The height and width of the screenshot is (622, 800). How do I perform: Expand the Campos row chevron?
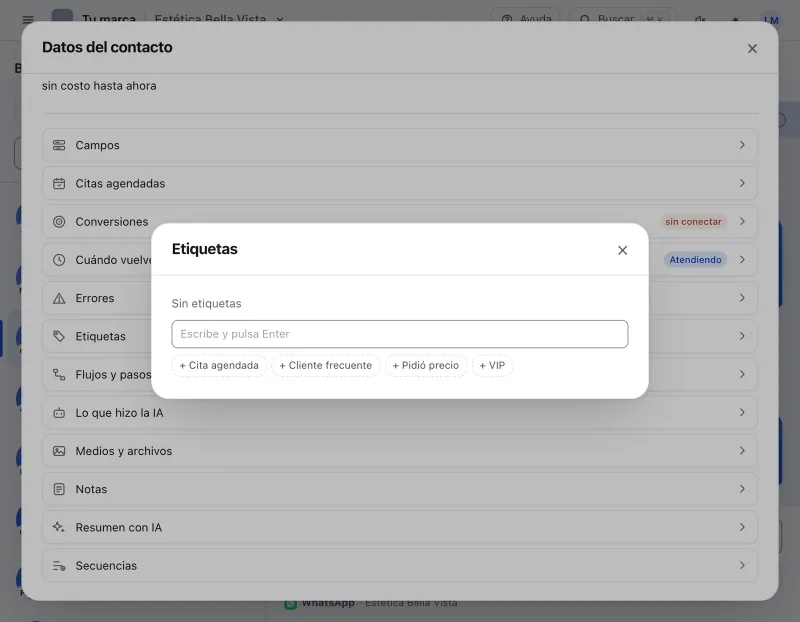click(x=742, y=145)
